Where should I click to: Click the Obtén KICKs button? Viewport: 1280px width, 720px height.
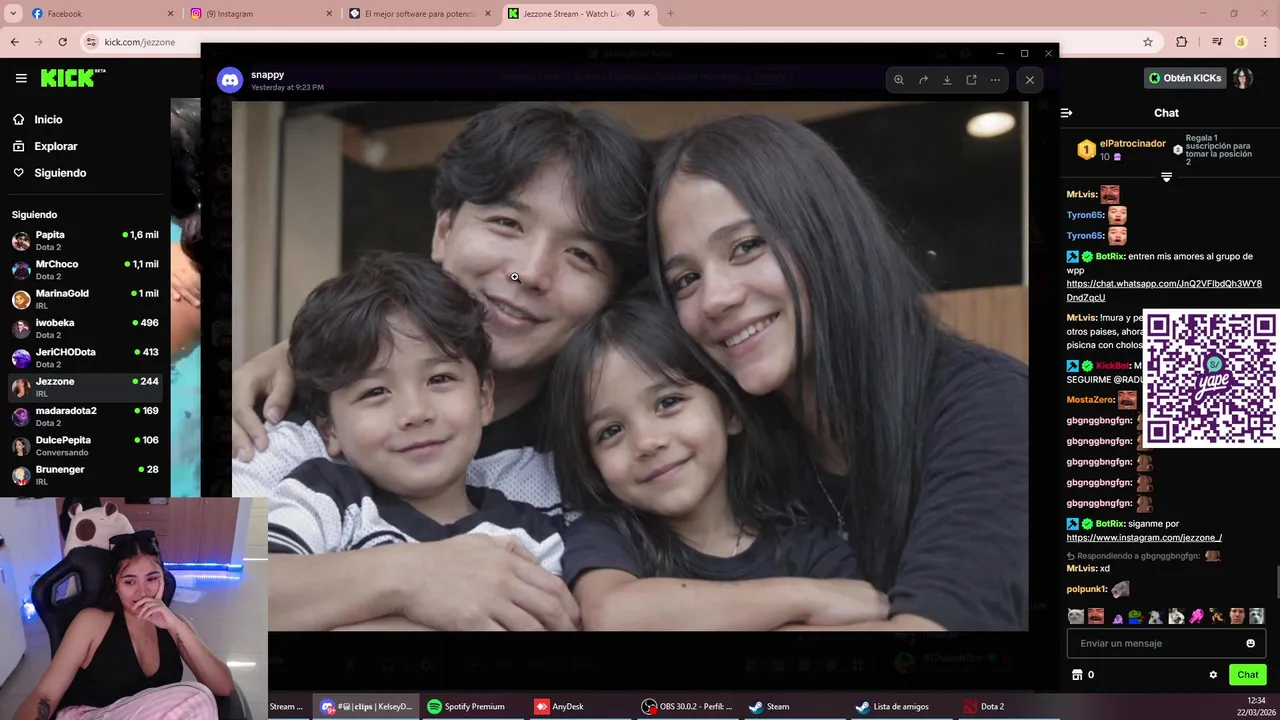coord(1185,78)
